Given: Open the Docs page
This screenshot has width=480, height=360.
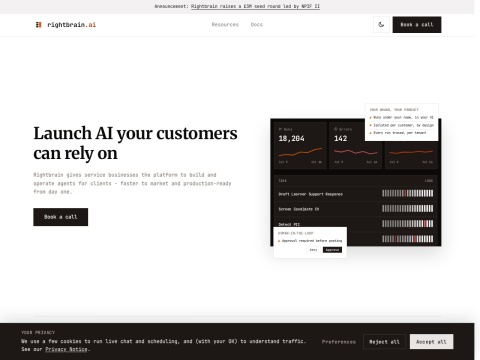Looking at the screenshot, I should (257, 25).
